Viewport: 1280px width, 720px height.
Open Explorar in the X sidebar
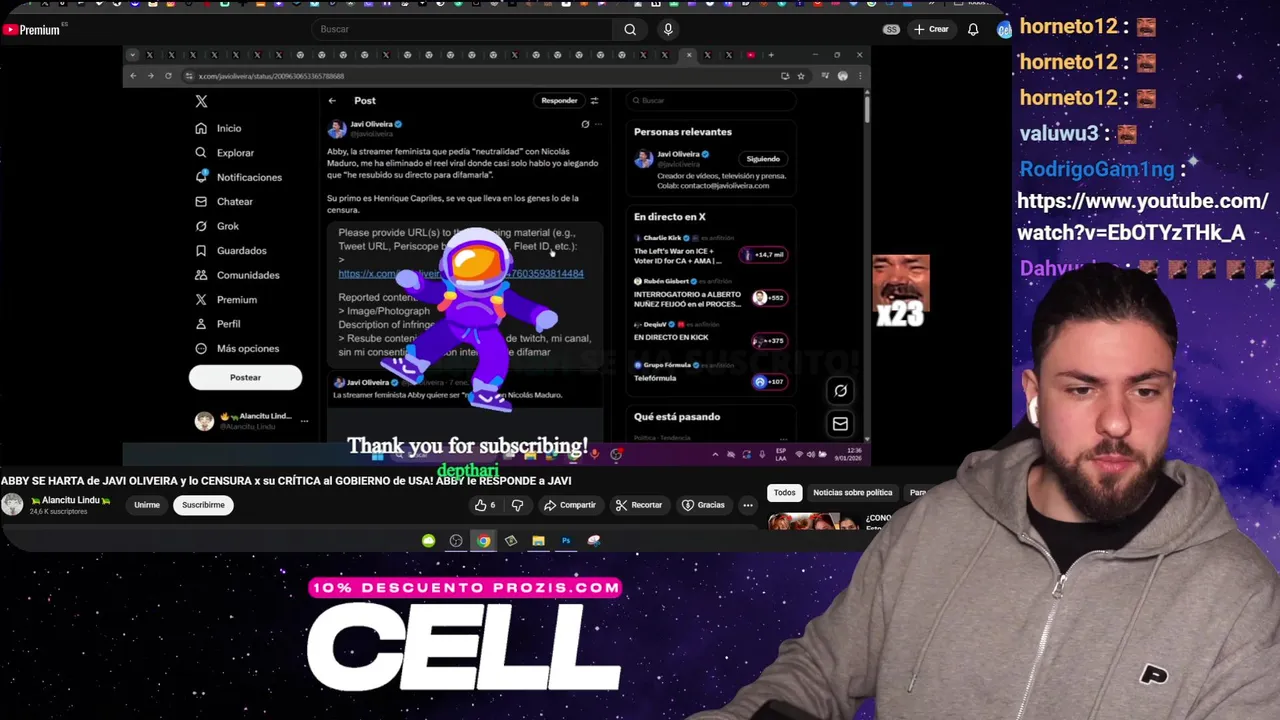click(224, 153)
